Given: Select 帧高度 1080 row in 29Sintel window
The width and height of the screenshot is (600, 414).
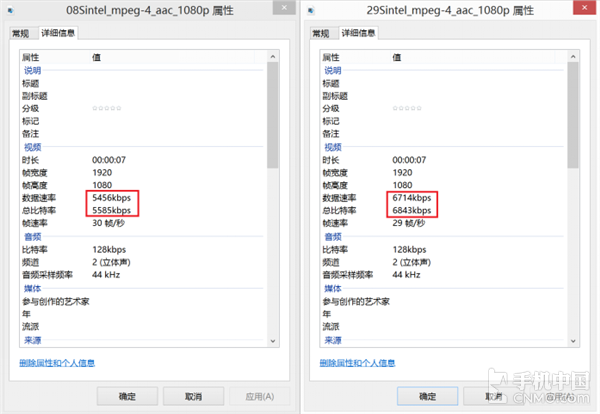Looking at the screenshot, I should 444,185.
